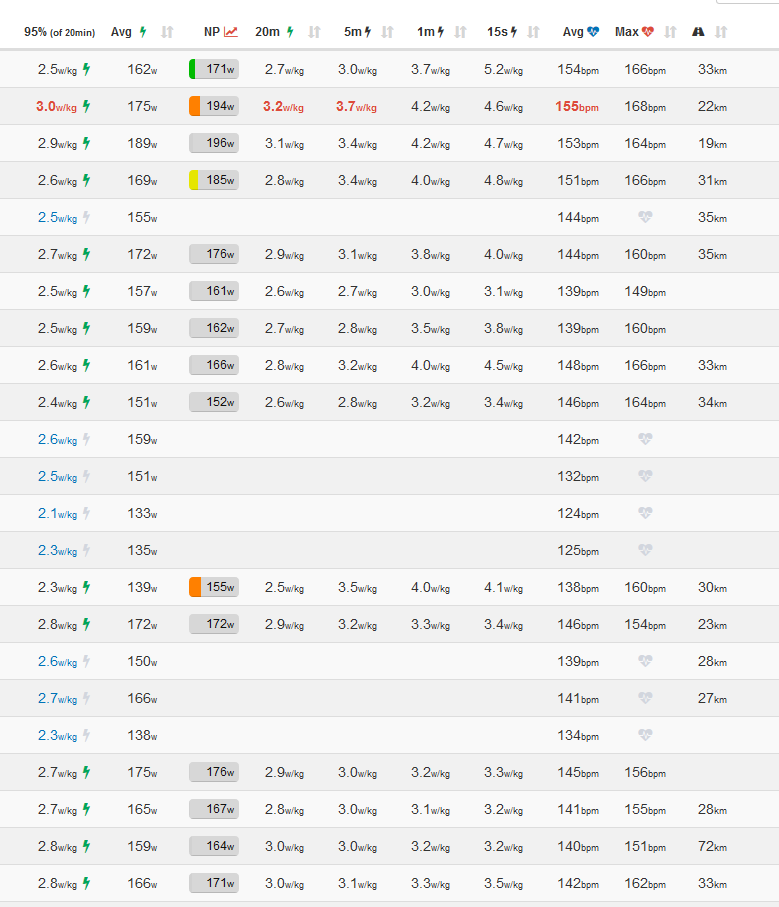Click the 5m column header label
779x907 pixels.
[352, 32]
